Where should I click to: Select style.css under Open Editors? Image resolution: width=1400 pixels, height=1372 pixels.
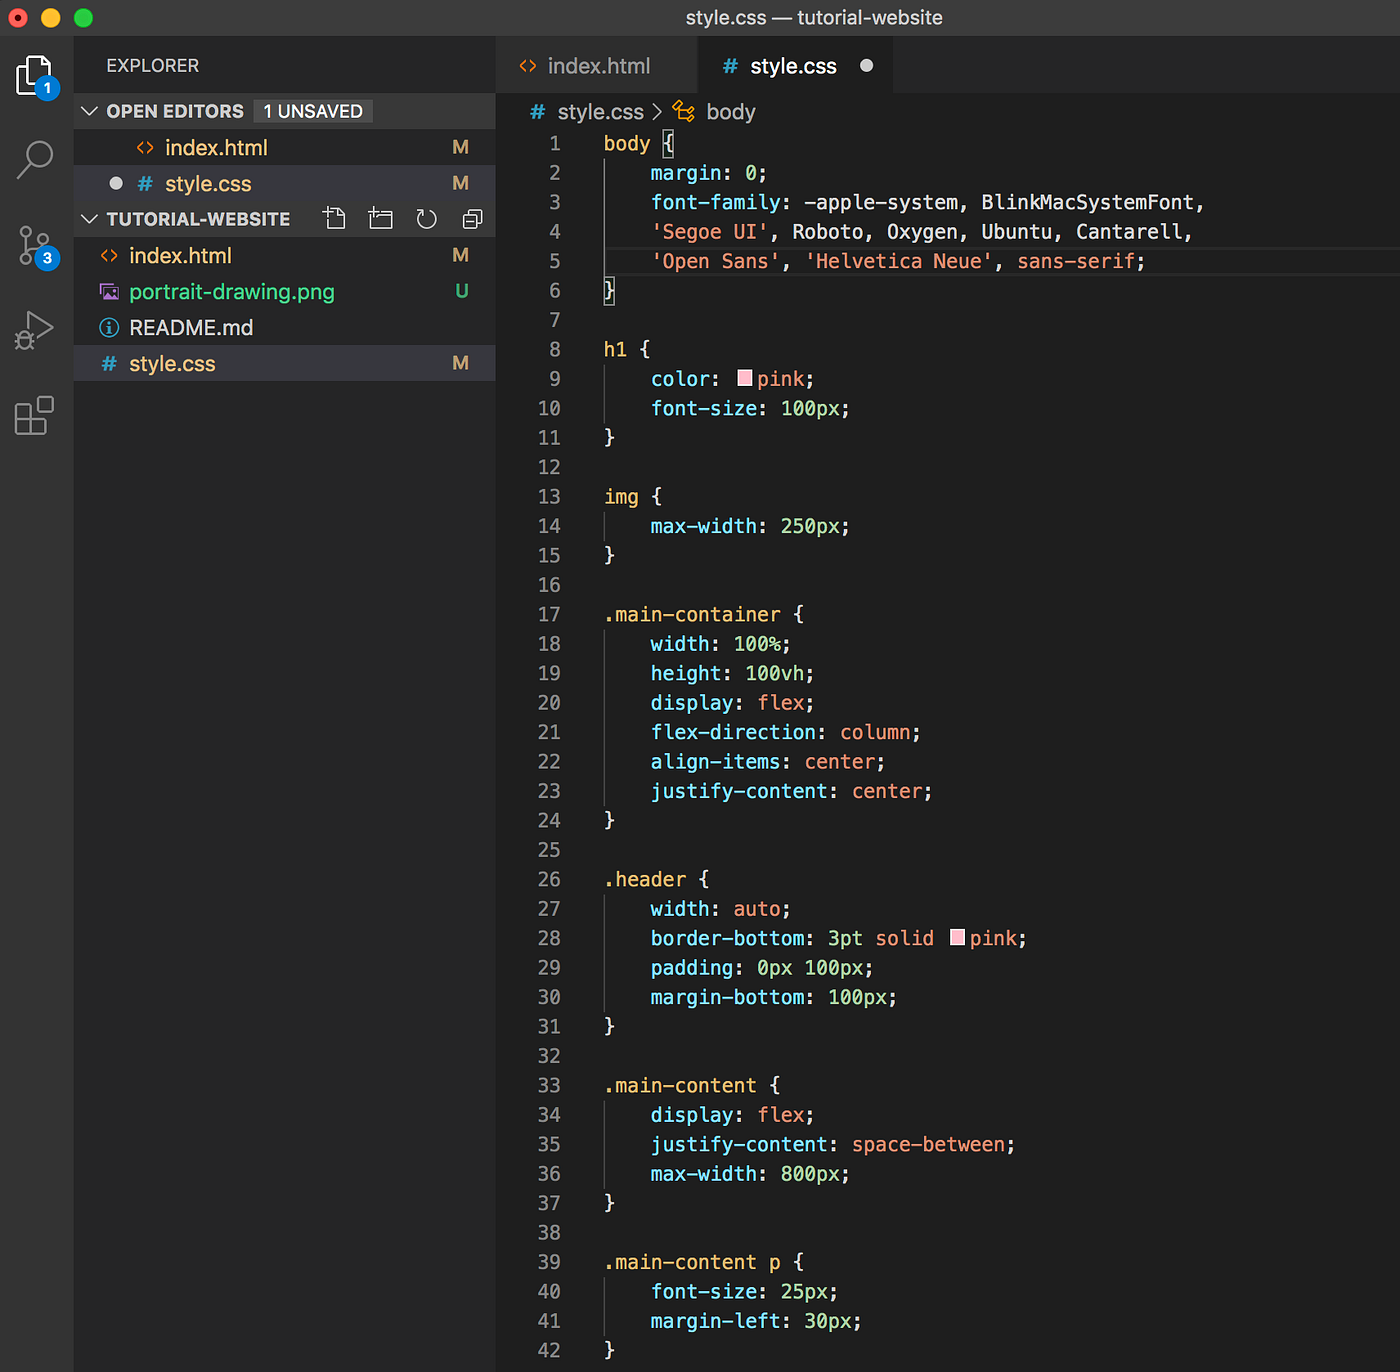coord(207,183)
